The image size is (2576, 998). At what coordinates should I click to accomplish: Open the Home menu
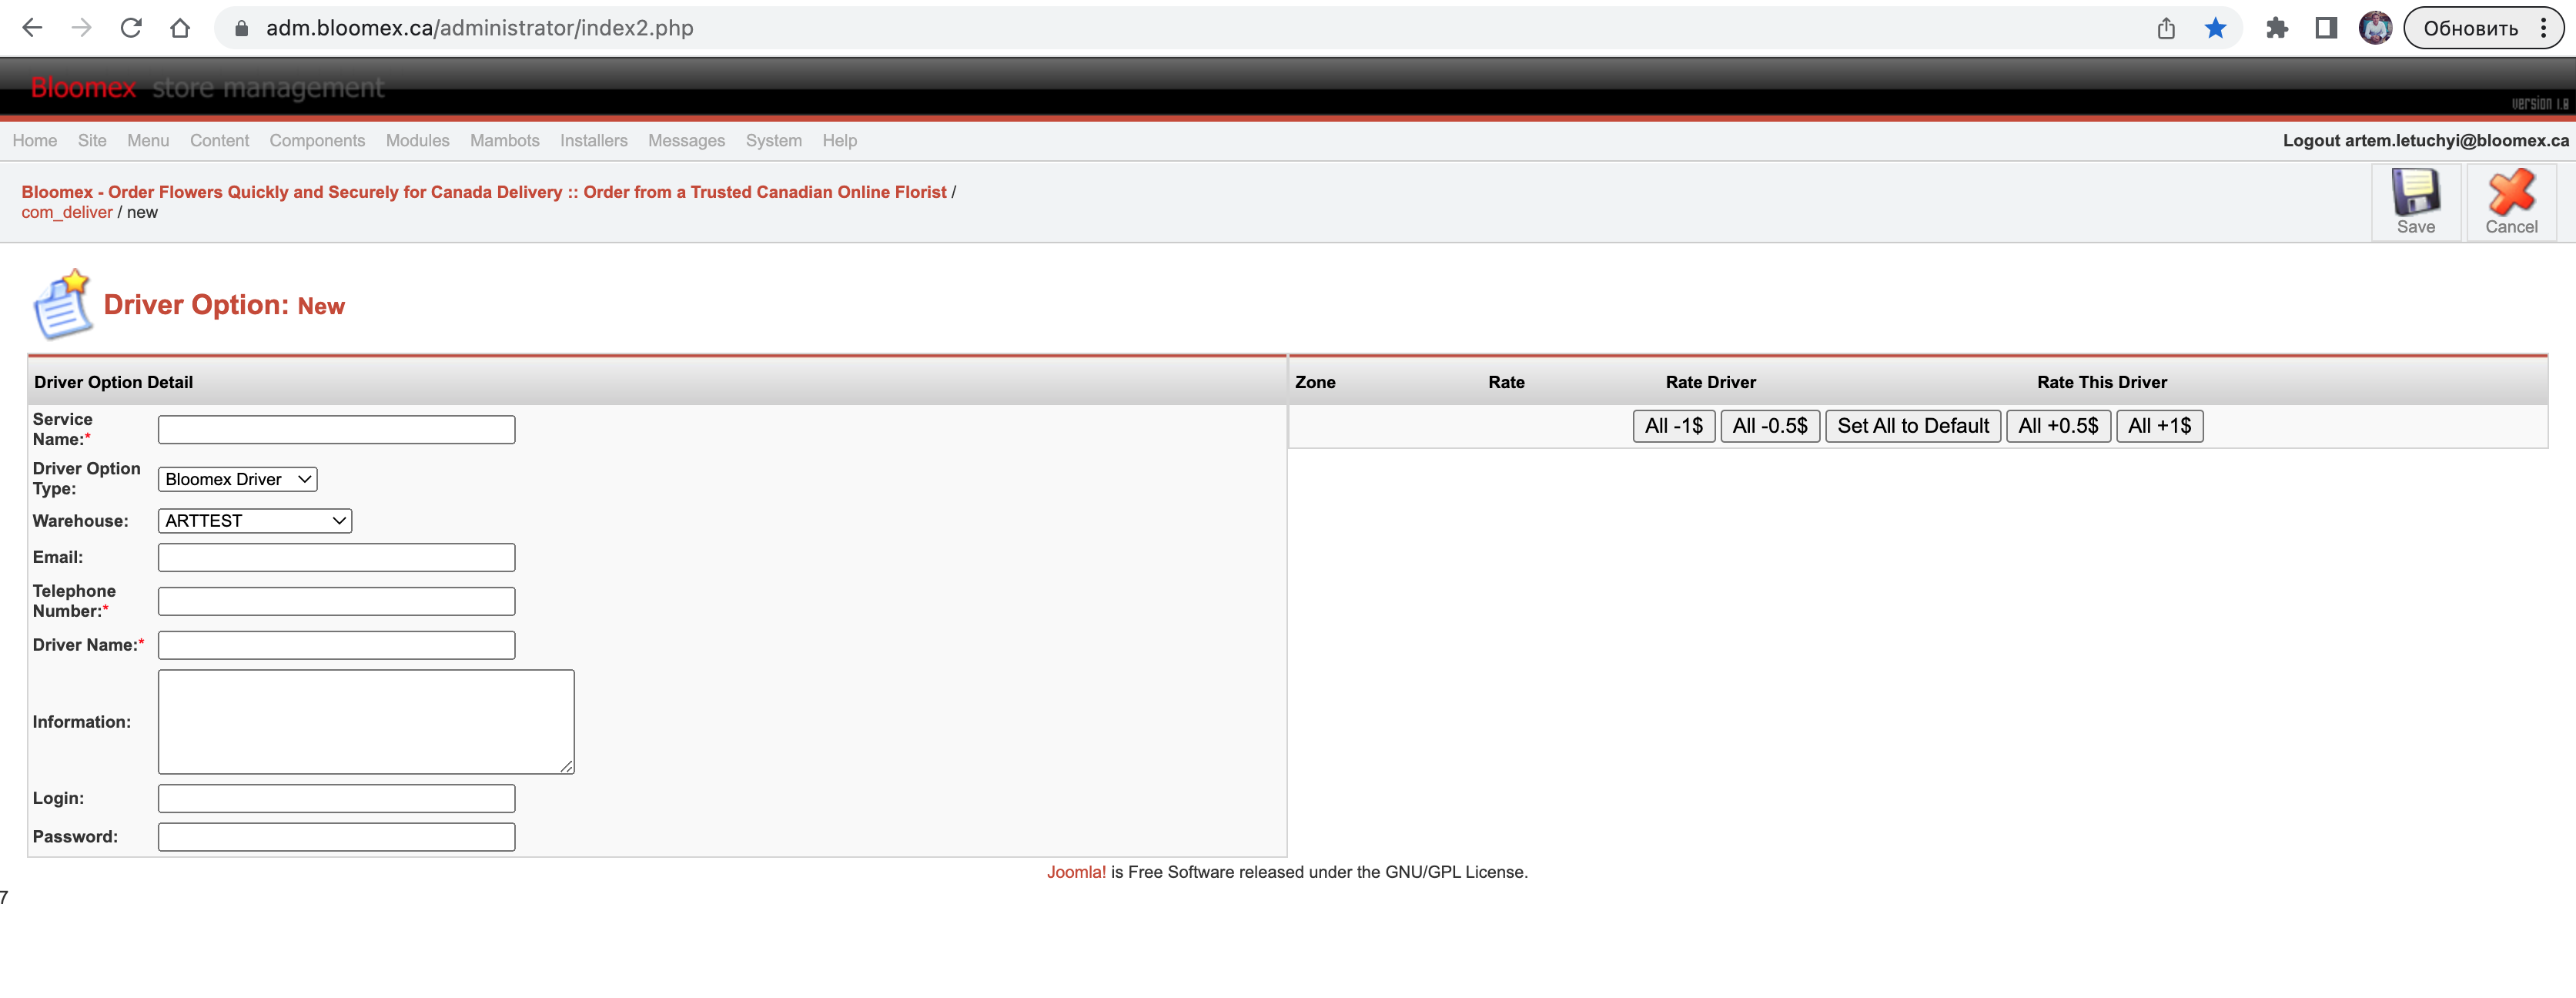click(x=35, y=141)
